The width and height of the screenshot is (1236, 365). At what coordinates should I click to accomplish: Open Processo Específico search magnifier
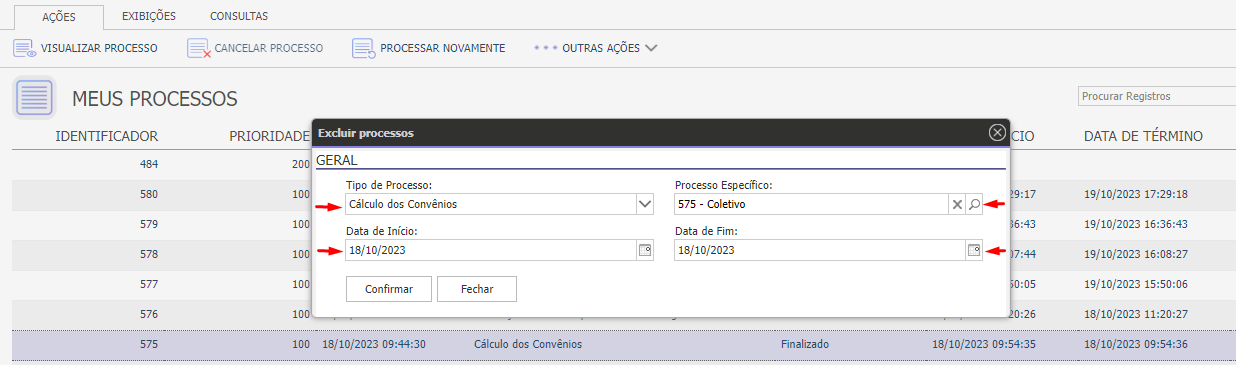(x=974, y=204)
